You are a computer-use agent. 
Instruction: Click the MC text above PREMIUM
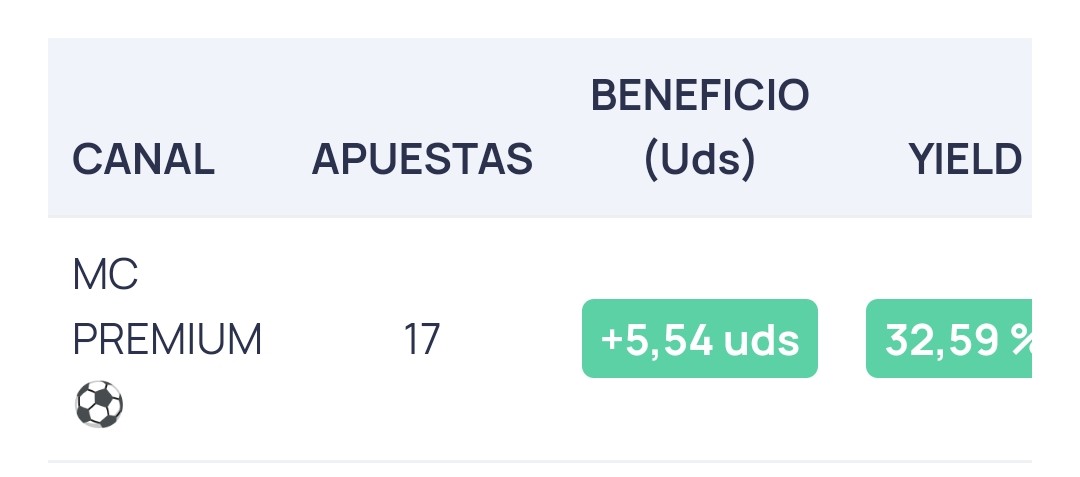coord(105,274)
